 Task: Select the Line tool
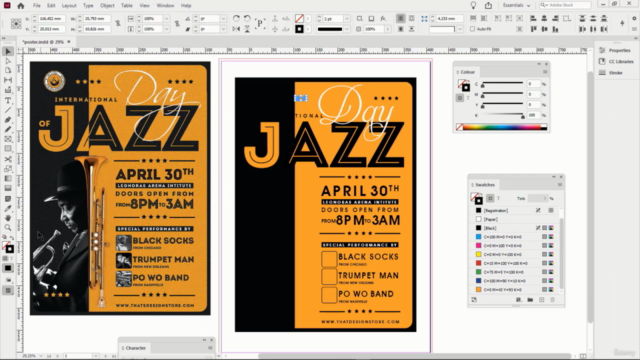click(8, 110)
